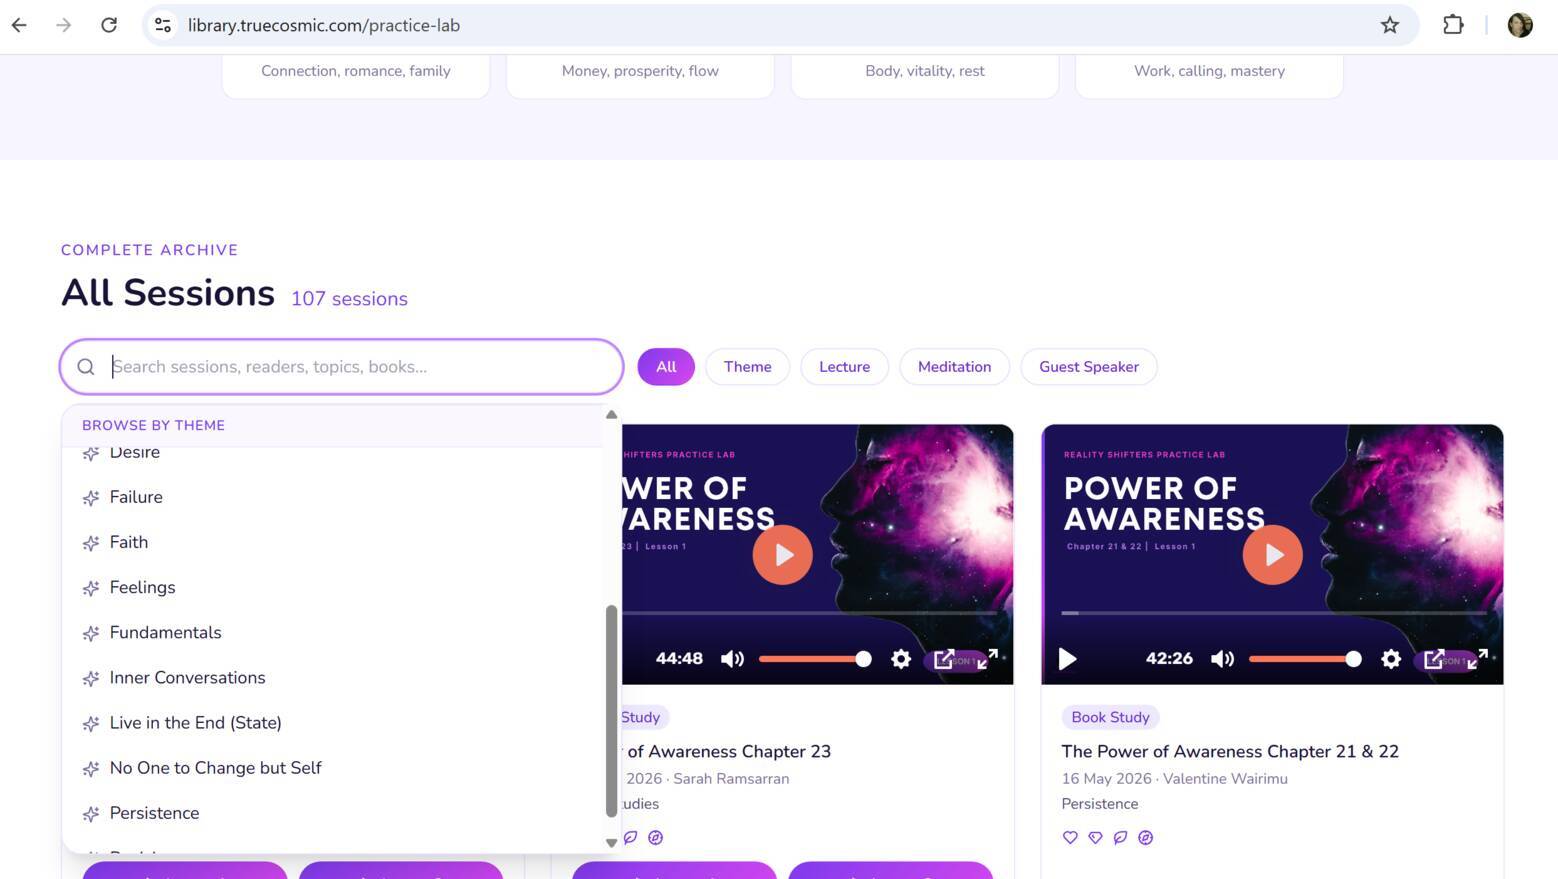Seek on Chapter 21 & 22 video progress bar
This screenshot has width=1558, height=879.
pos(1272,612)
